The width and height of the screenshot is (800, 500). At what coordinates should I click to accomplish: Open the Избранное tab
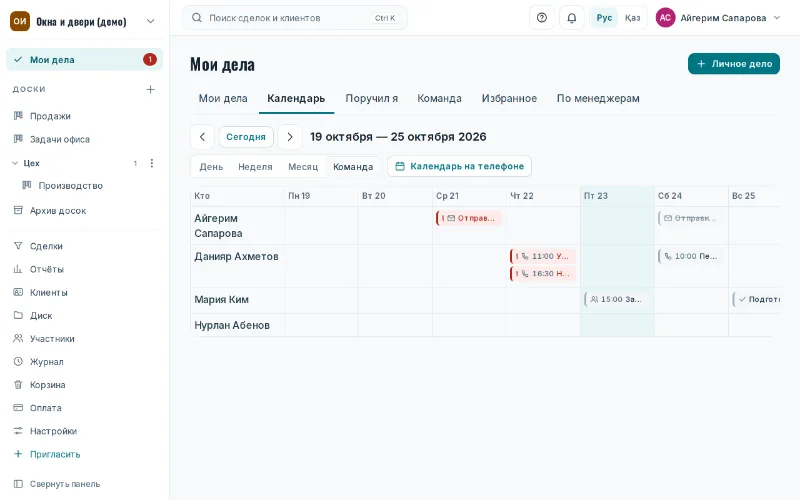pyautogui.click(x=509, y=98)
